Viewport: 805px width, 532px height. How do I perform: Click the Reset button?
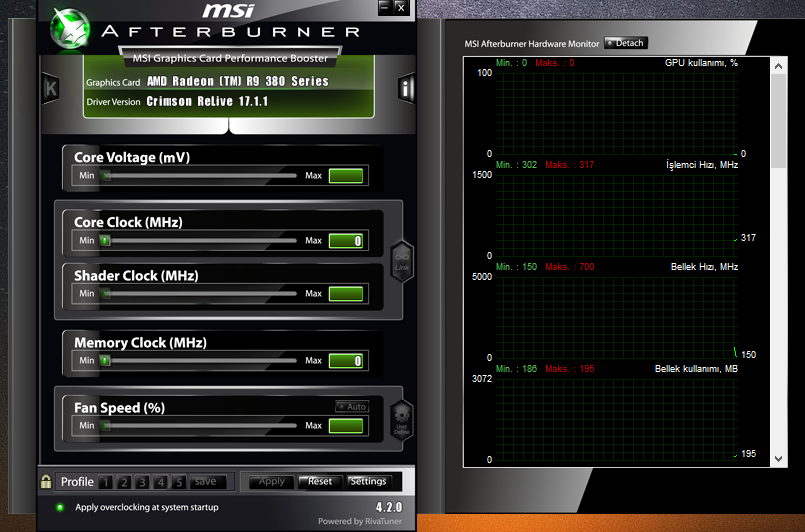[x=319, y=482]
